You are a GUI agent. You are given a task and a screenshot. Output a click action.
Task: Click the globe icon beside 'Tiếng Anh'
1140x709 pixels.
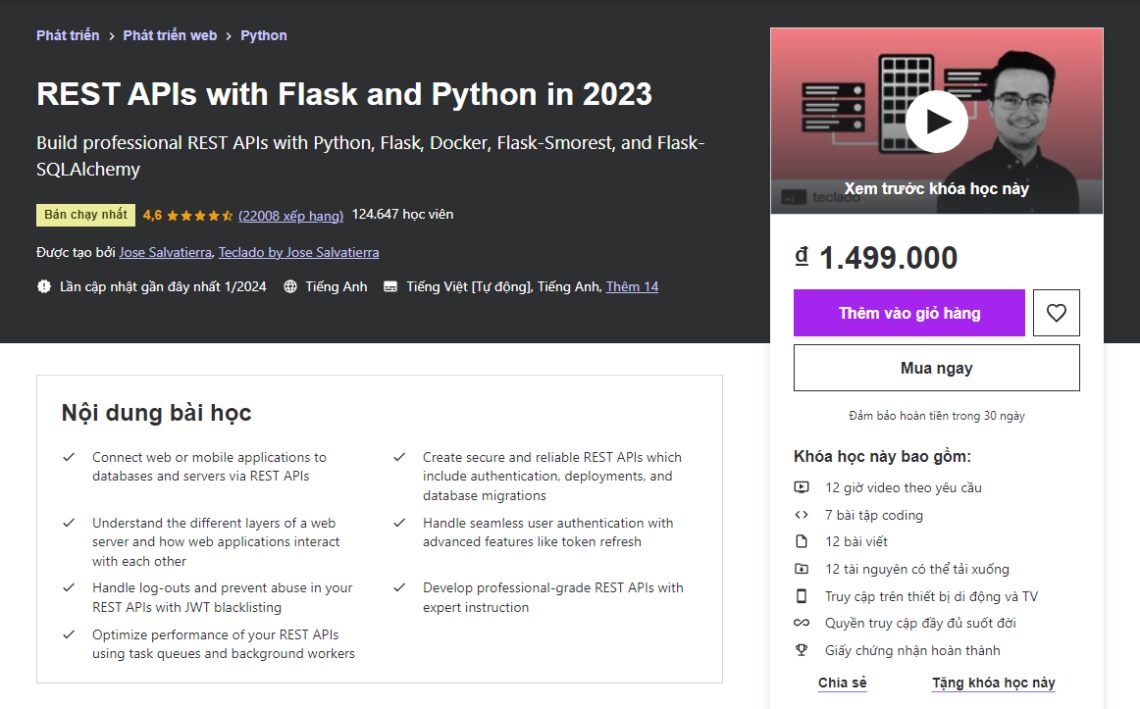point(288,286)
